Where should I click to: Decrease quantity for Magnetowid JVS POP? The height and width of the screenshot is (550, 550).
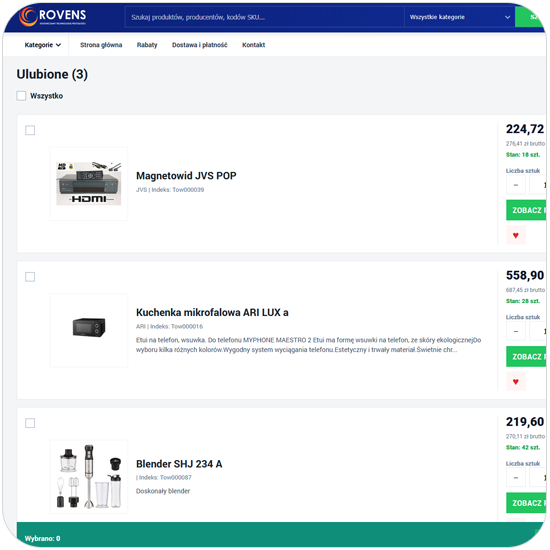click(x=516, y=185)
